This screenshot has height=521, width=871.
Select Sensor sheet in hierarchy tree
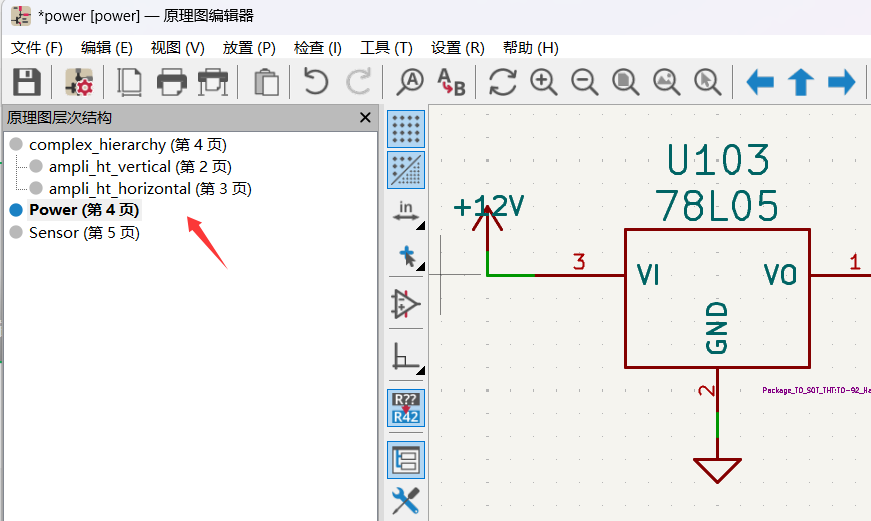pyautogui.click(x=84, y=233)
